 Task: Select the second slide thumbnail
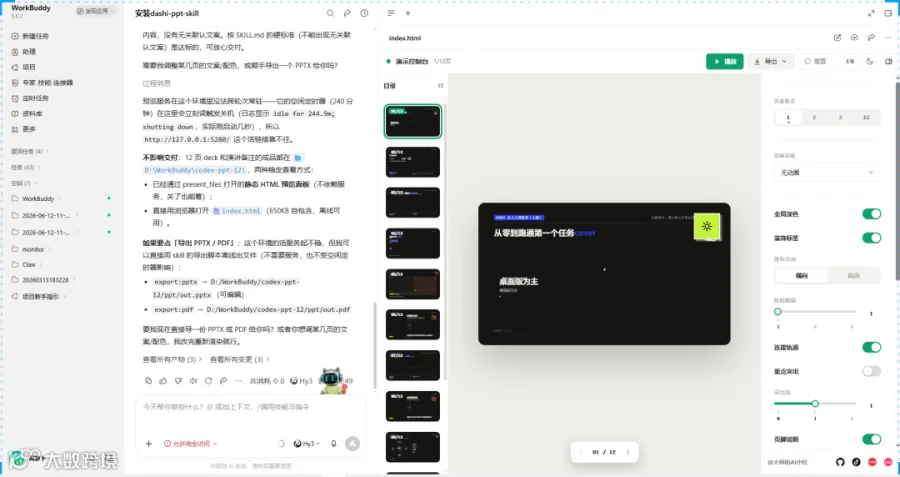pos(413,162)
